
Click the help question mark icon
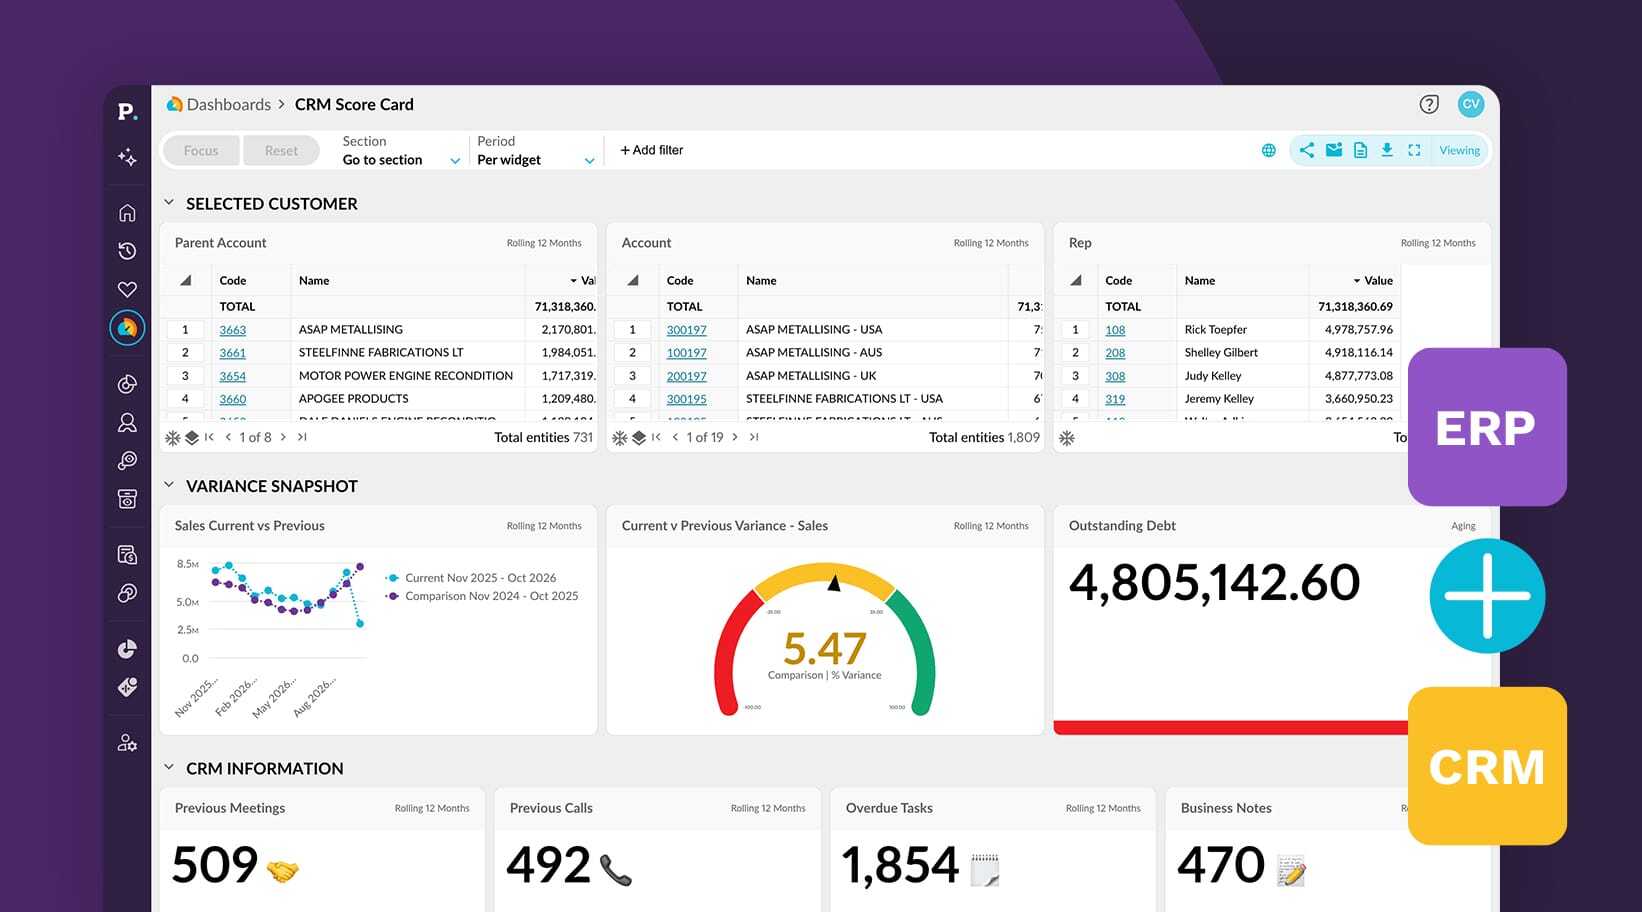pyautogui.click(x=1429, y=104)
